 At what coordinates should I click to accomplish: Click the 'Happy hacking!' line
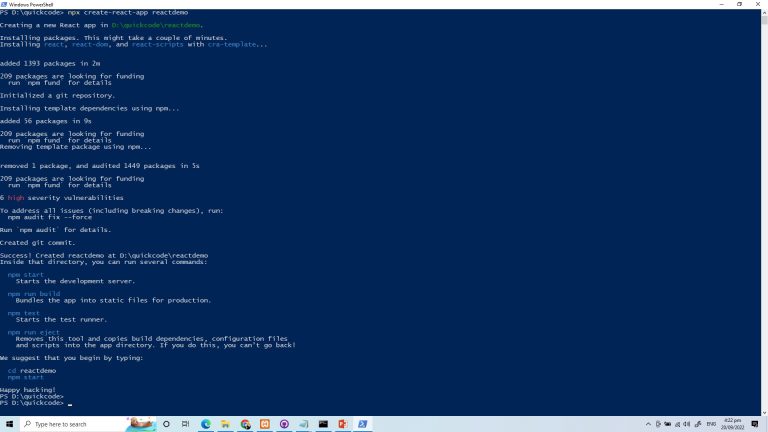pos(28,390)
